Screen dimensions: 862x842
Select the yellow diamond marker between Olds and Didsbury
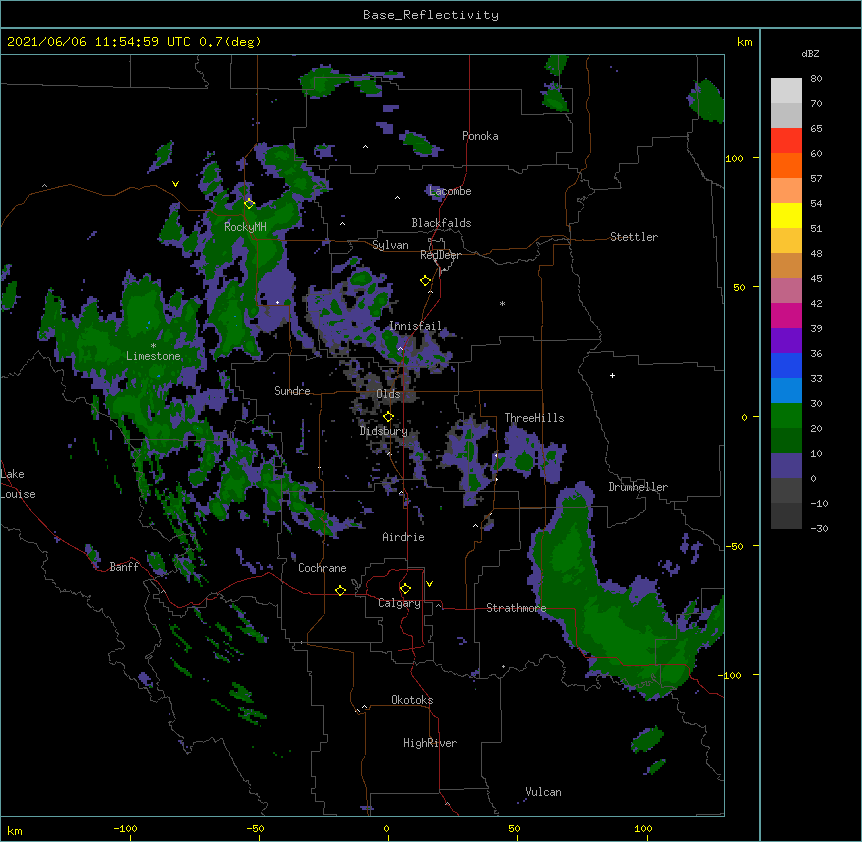(x=388, y=417)
